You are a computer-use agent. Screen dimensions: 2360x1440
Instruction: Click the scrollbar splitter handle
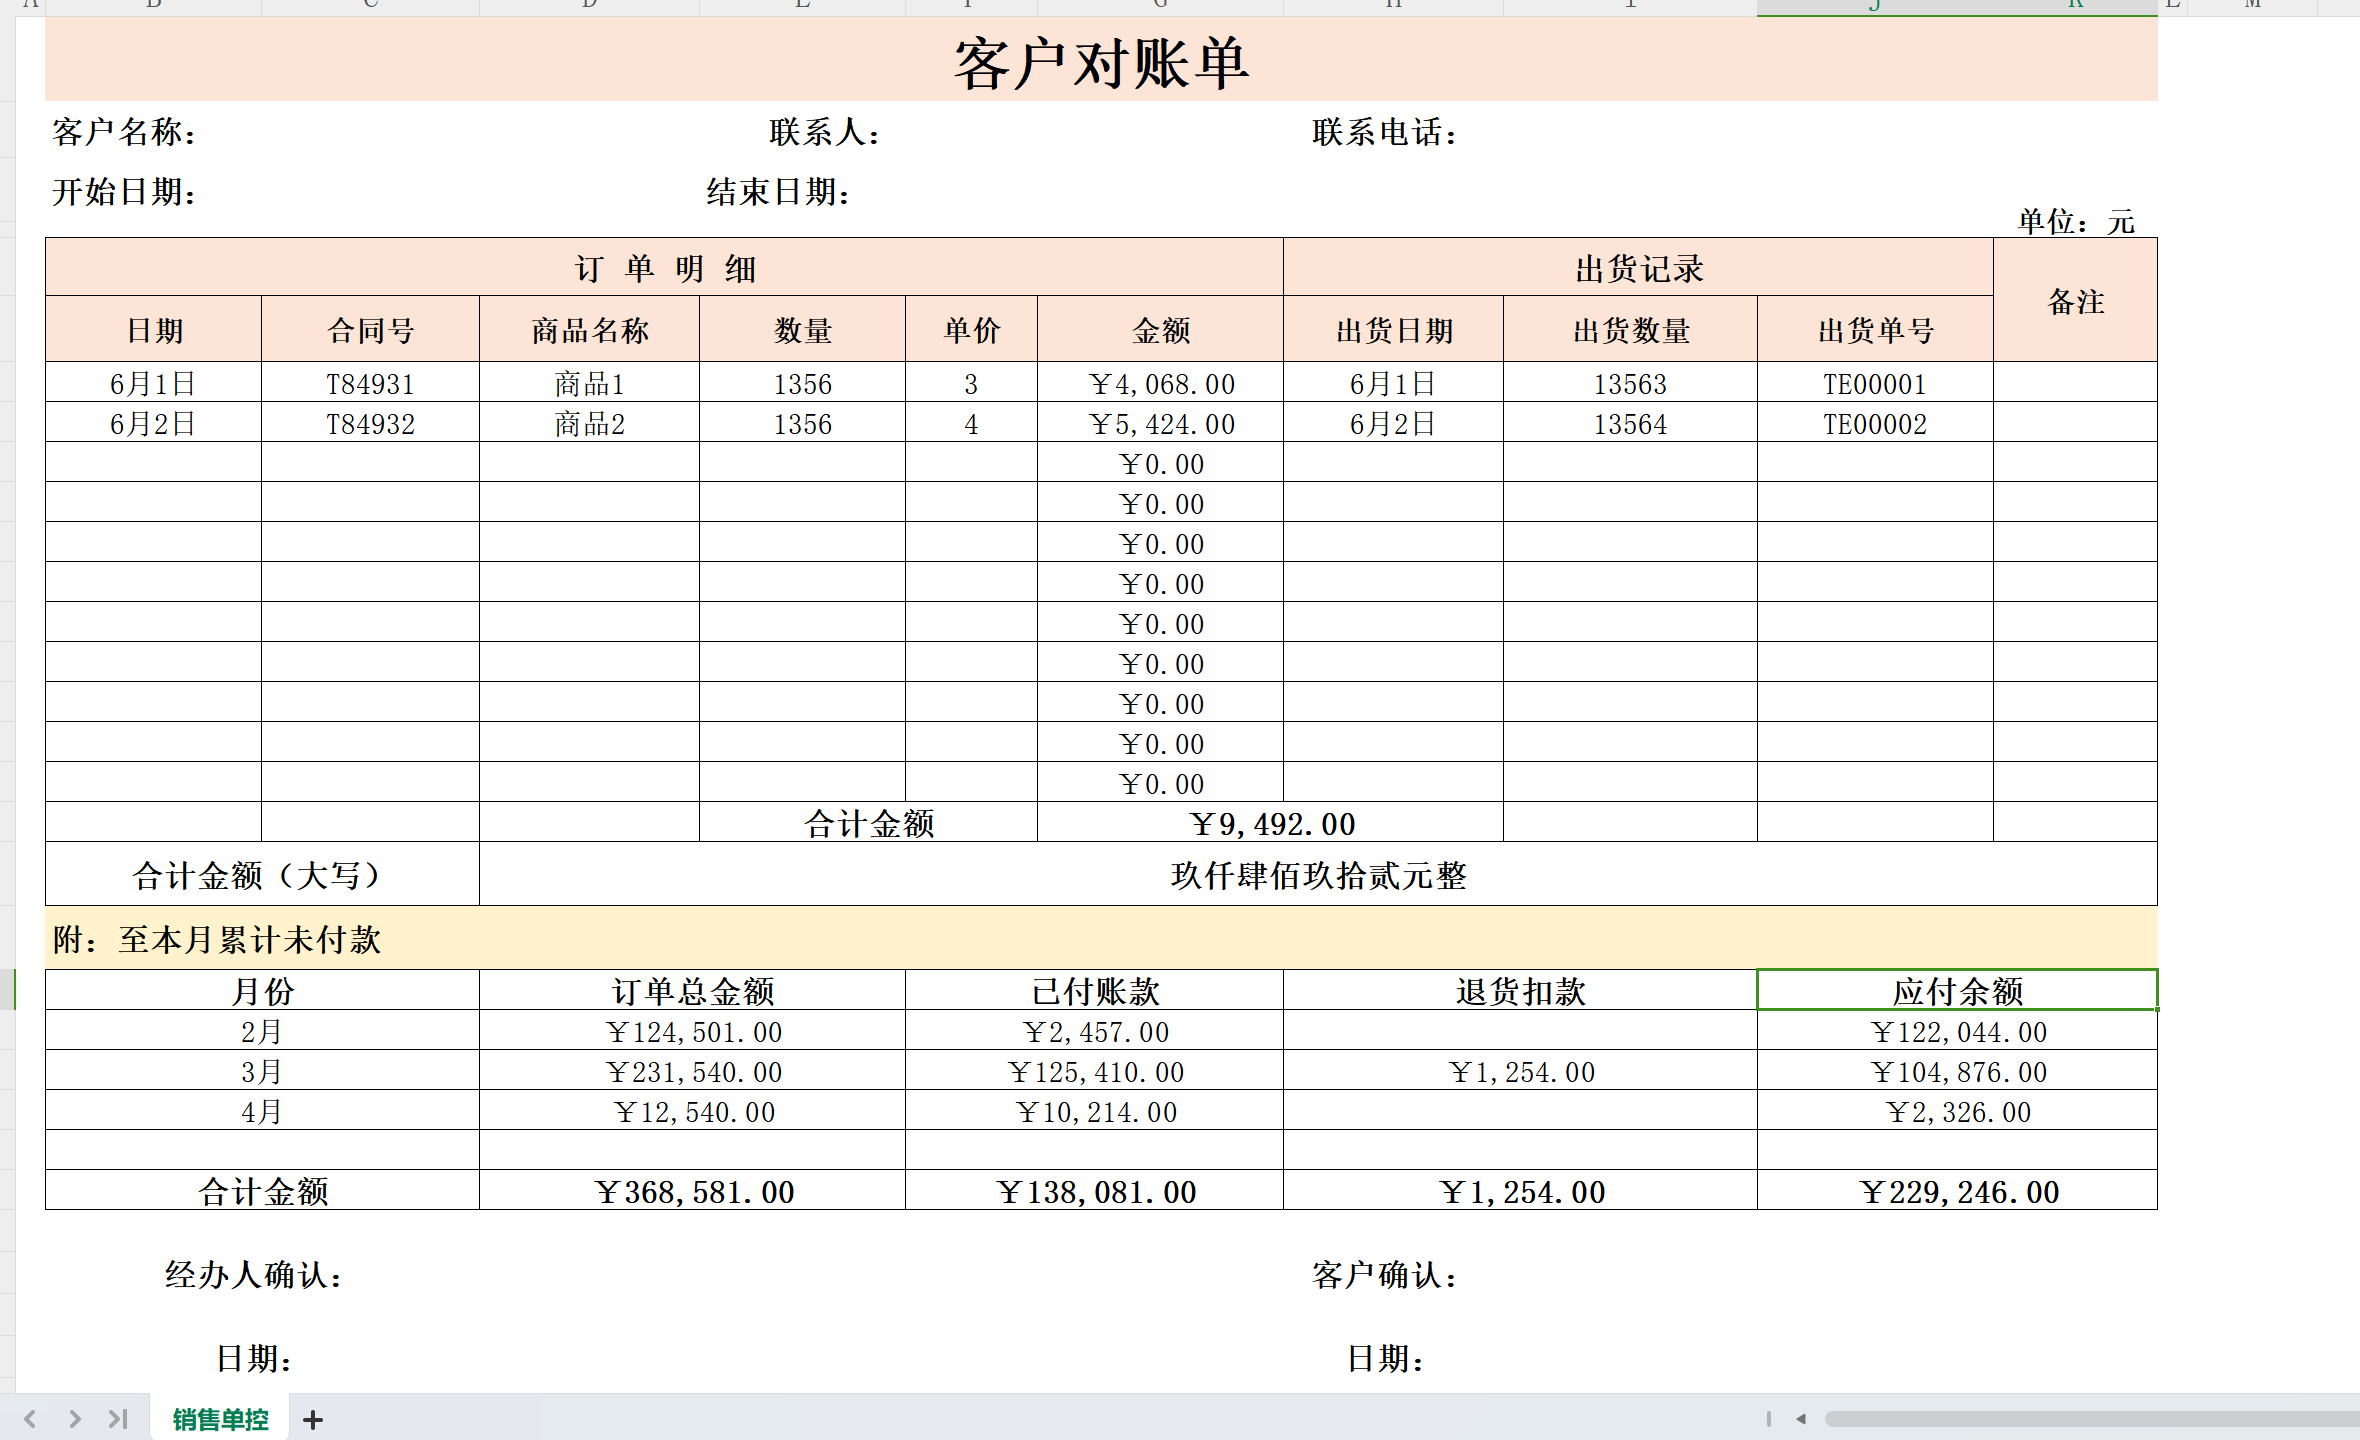pos(1769,1418)
